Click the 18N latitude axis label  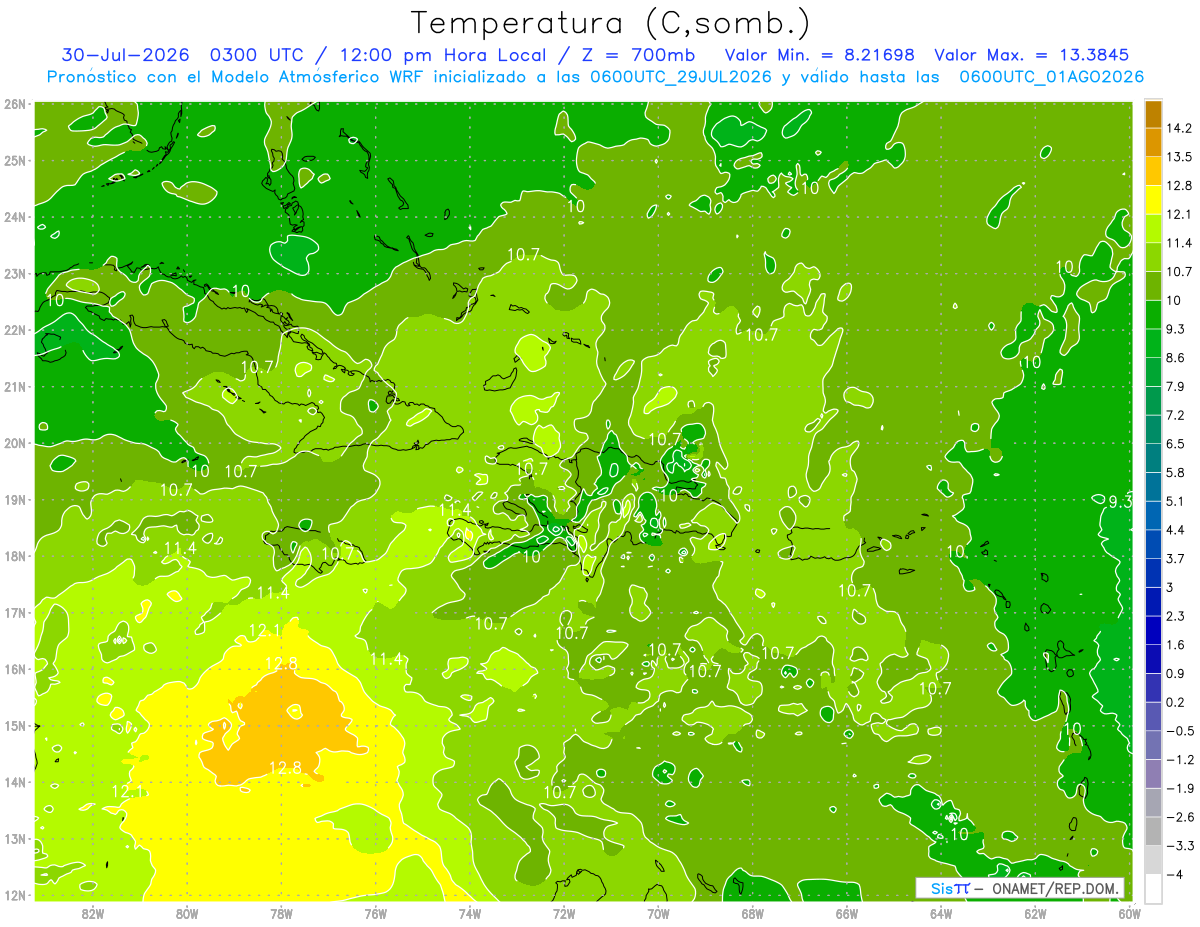(x=15, y=556)
